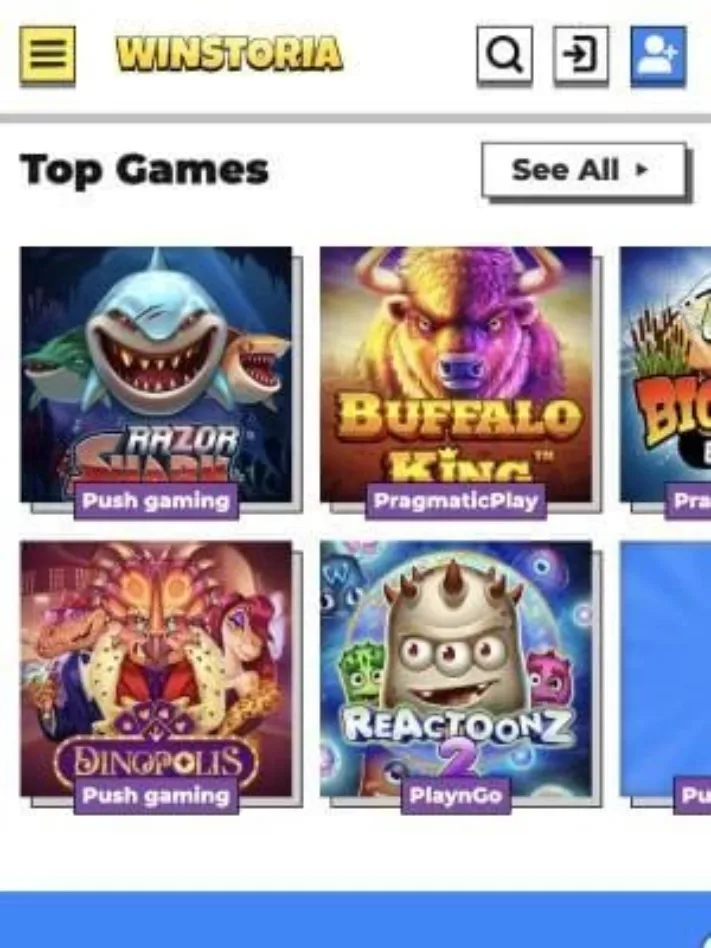The width and height of the screenshot is (711, 948).
Task: Click the Winstoria logo
Action: click(x=230, y=53)
